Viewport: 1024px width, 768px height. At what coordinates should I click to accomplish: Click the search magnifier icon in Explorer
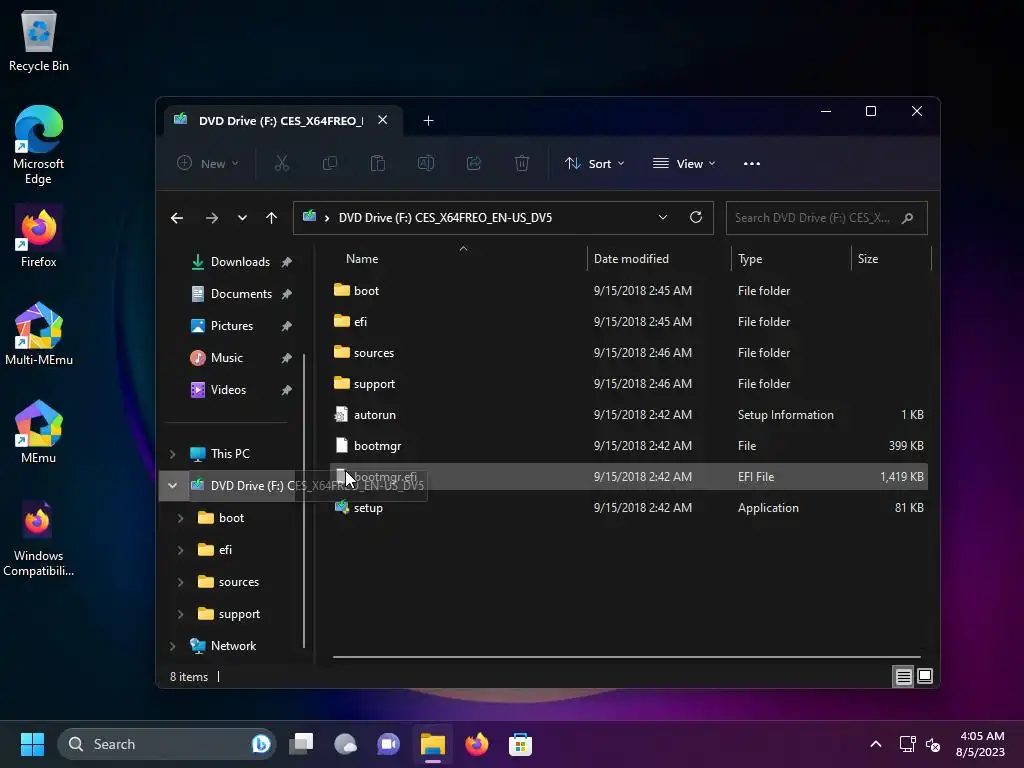click(908, 218)
